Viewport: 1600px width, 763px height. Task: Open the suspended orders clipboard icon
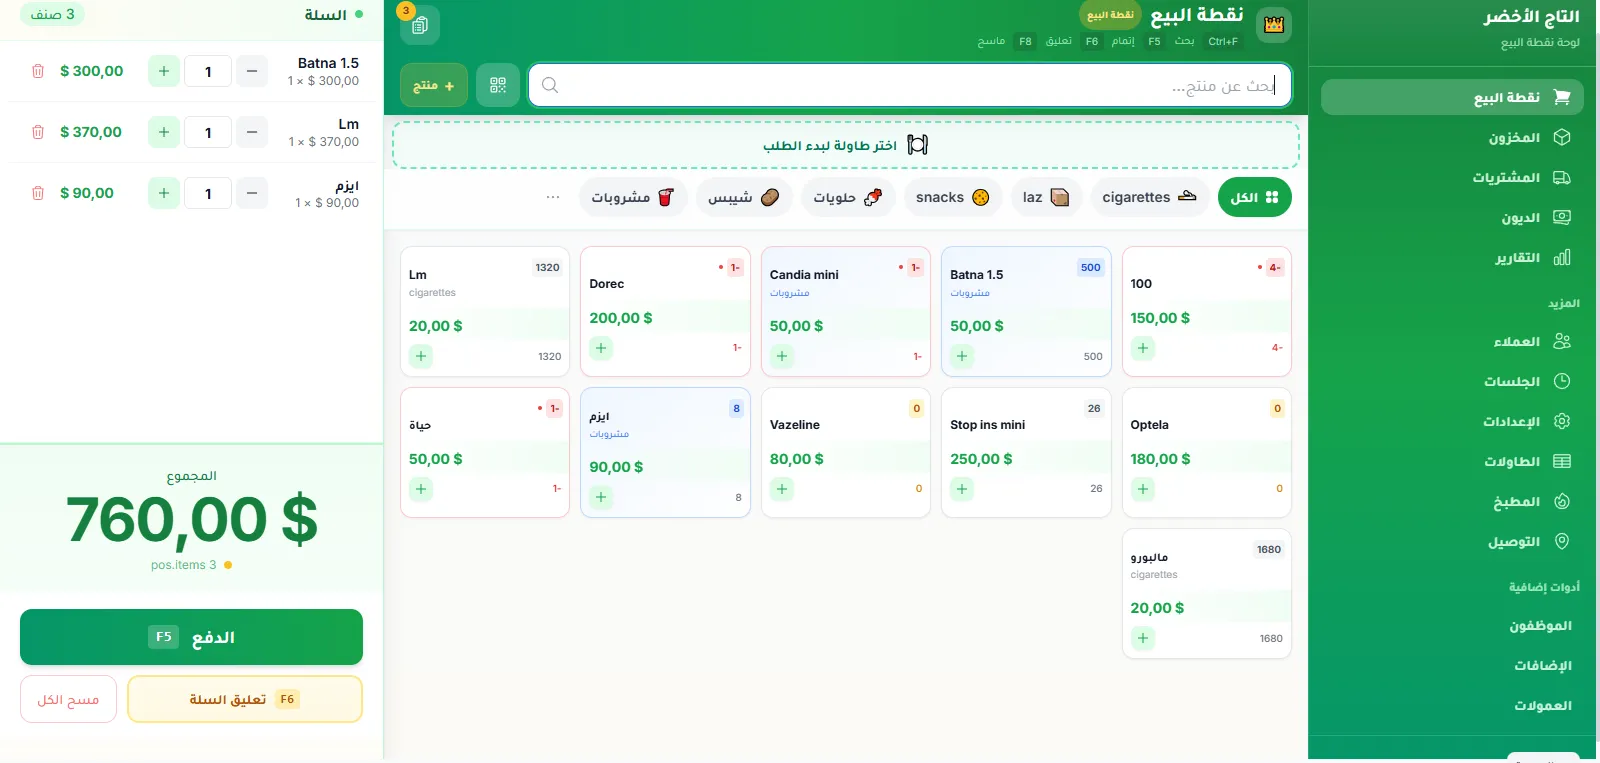(x=420, y=25)
